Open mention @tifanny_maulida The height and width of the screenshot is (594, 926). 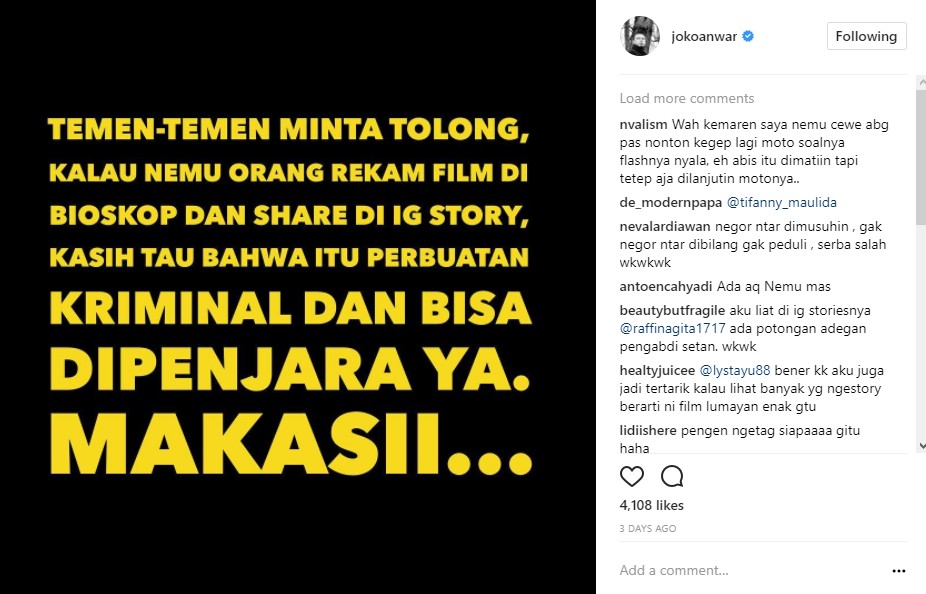781,203
